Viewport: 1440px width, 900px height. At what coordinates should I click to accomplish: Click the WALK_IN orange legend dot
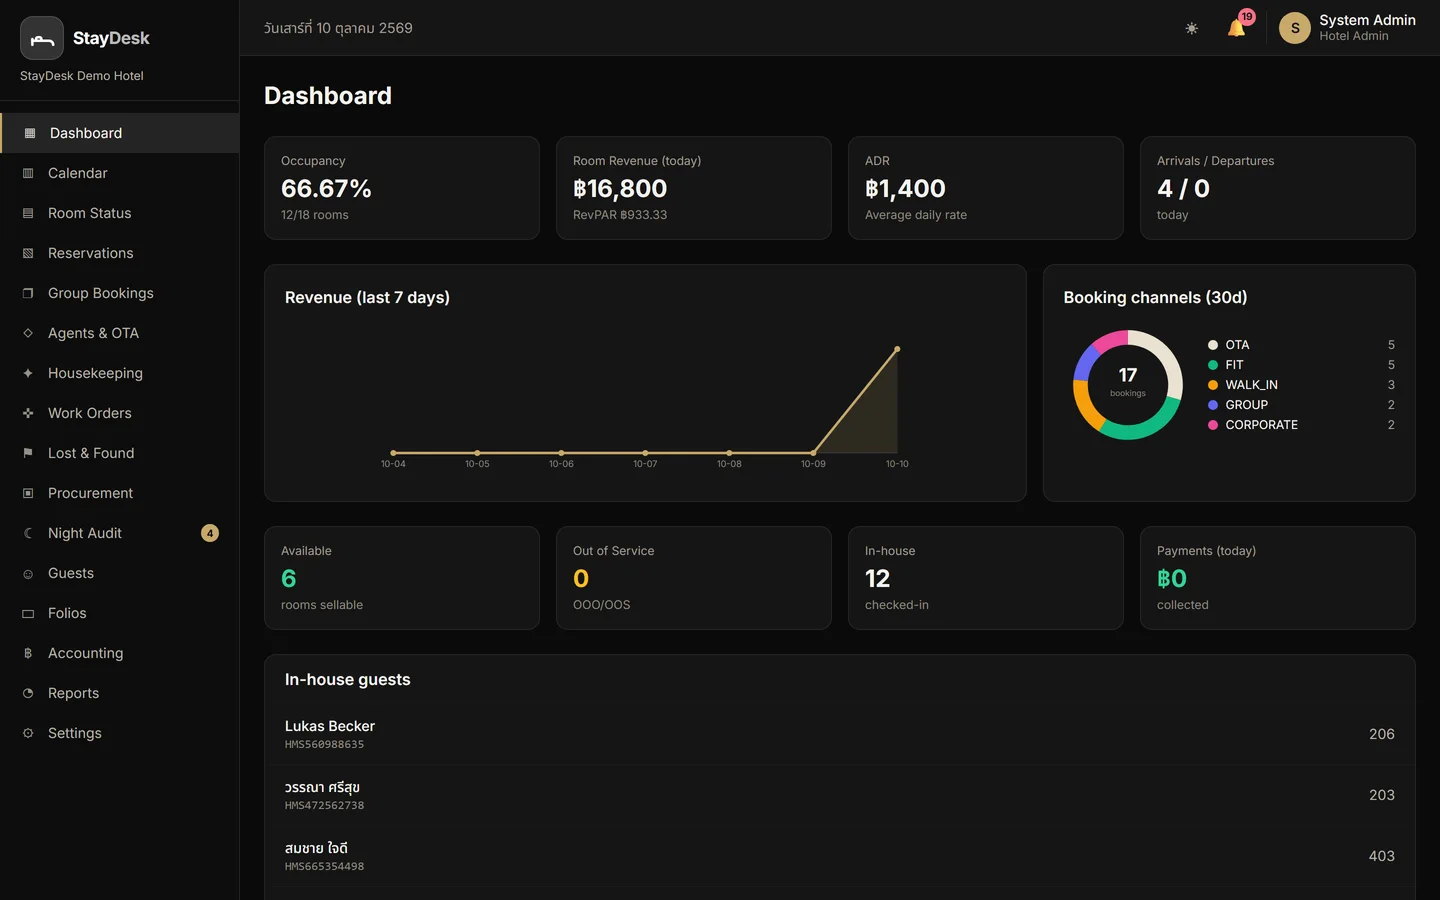tap(1213, 385)
